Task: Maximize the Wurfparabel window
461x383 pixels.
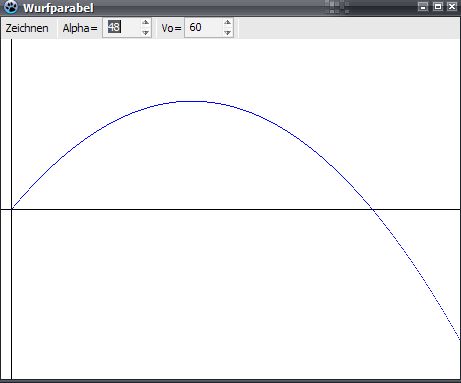Action: coord(438,6)
